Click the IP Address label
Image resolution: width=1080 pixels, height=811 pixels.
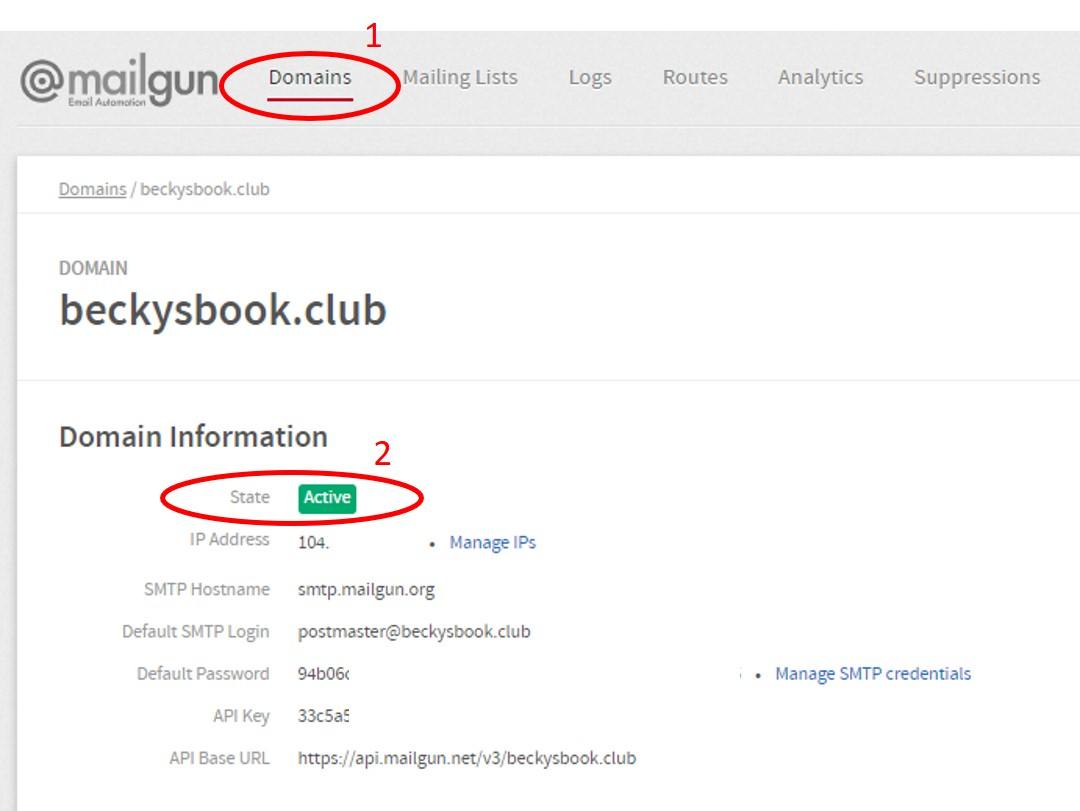[229, 540]
